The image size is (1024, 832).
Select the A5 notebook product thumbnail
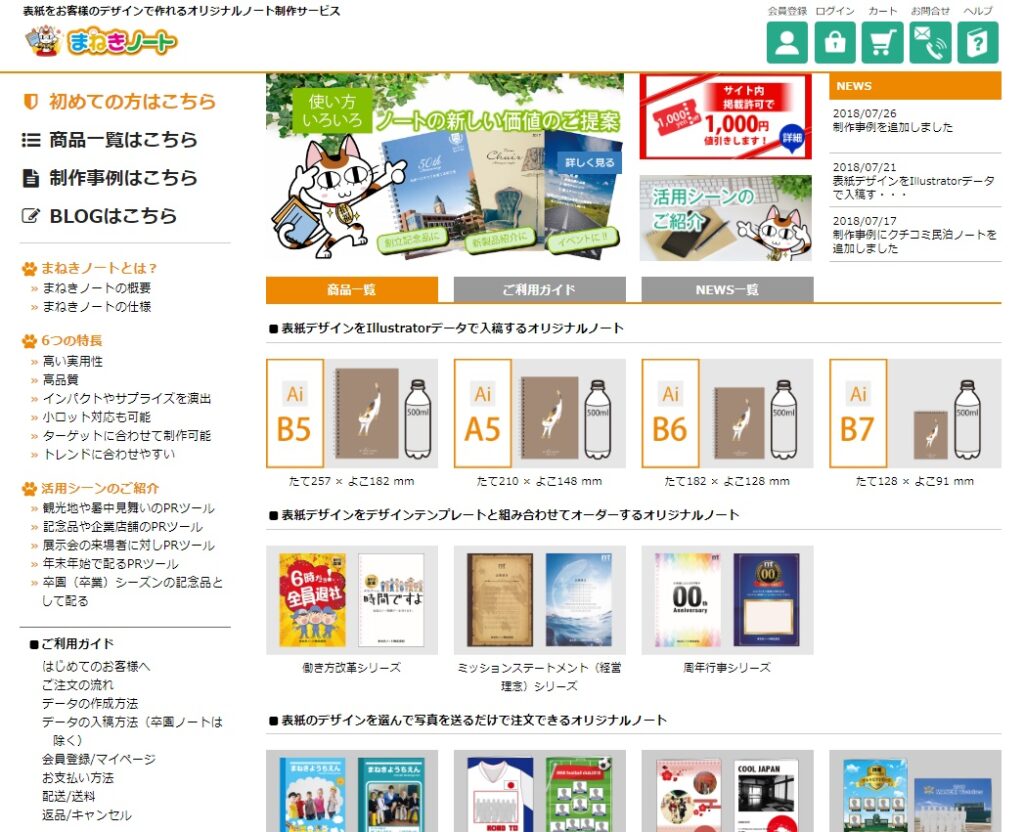[539, 413]
